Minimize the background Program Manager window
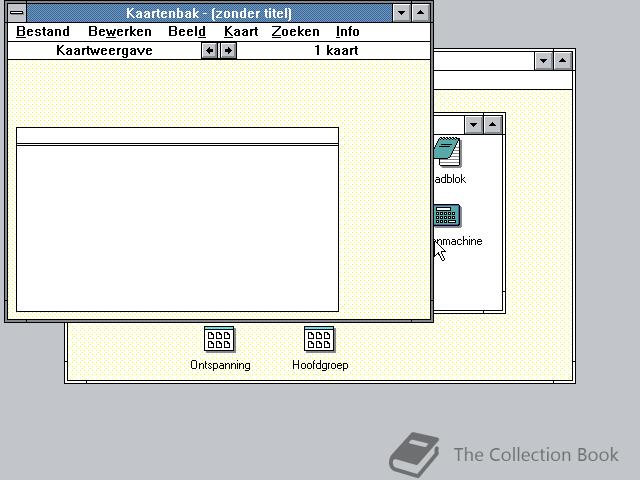Viewport: 640px width, 480px height. [544, 61]
